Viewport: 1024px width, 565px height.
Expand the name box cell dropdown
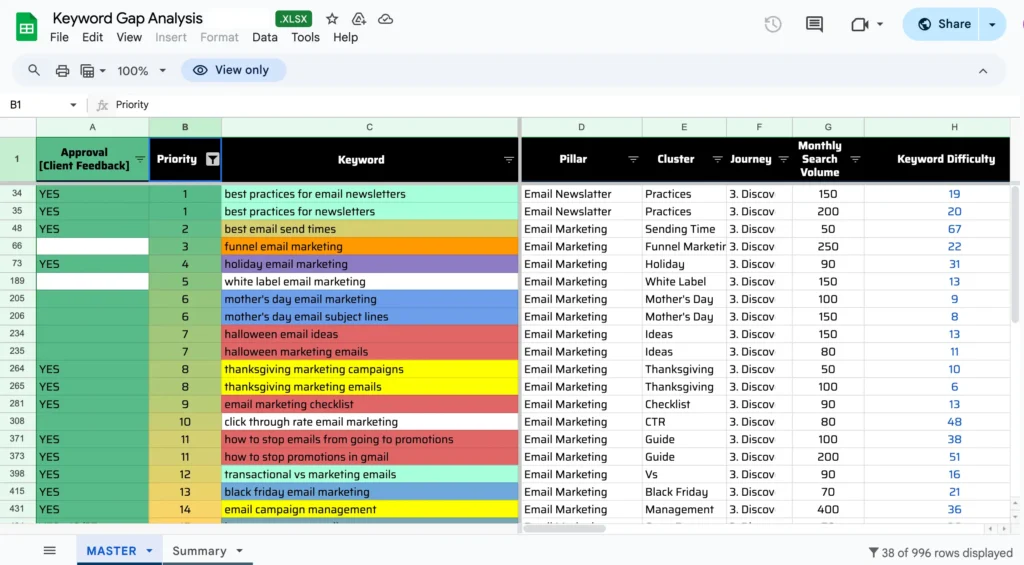click(x=73, y=105)
